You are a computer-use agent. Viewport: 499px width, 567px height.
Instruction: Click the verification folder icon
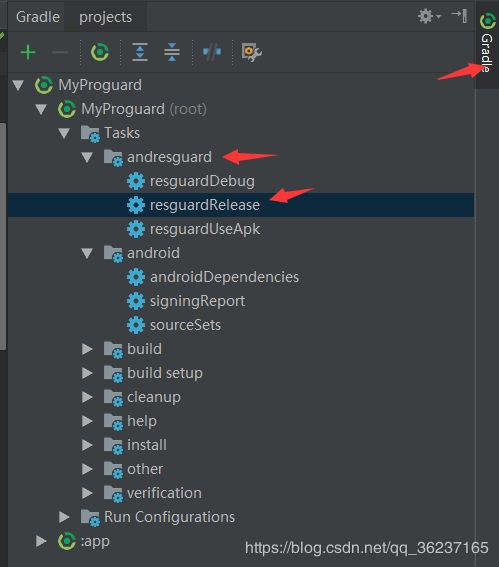coord(113,494)
